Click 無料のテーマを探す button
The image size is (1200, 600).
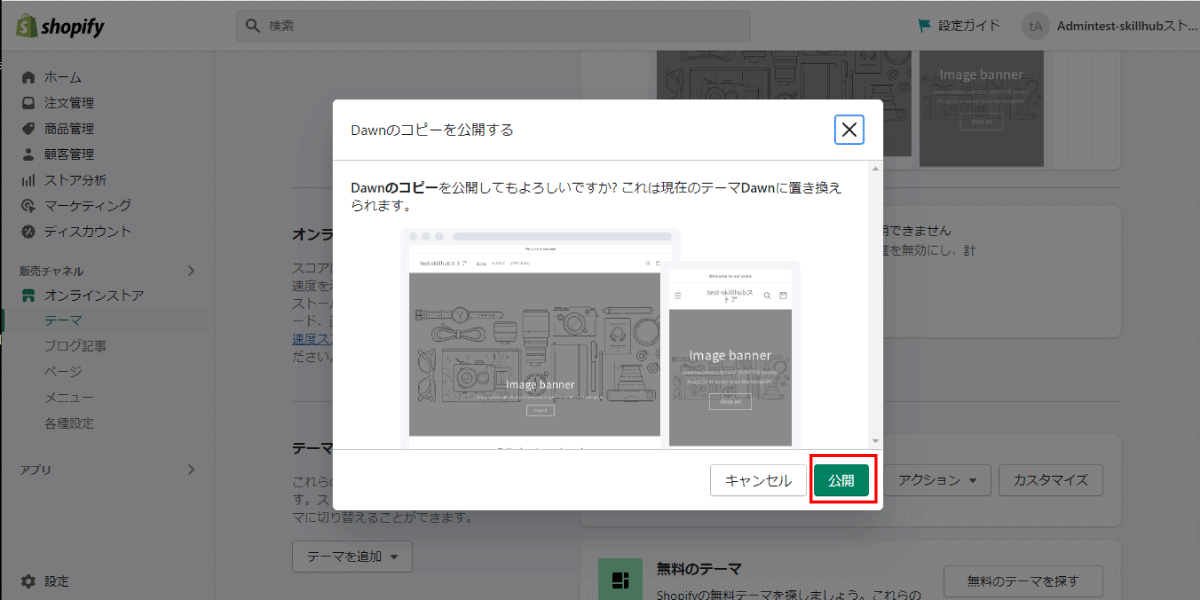click(x=1023, y=580)
